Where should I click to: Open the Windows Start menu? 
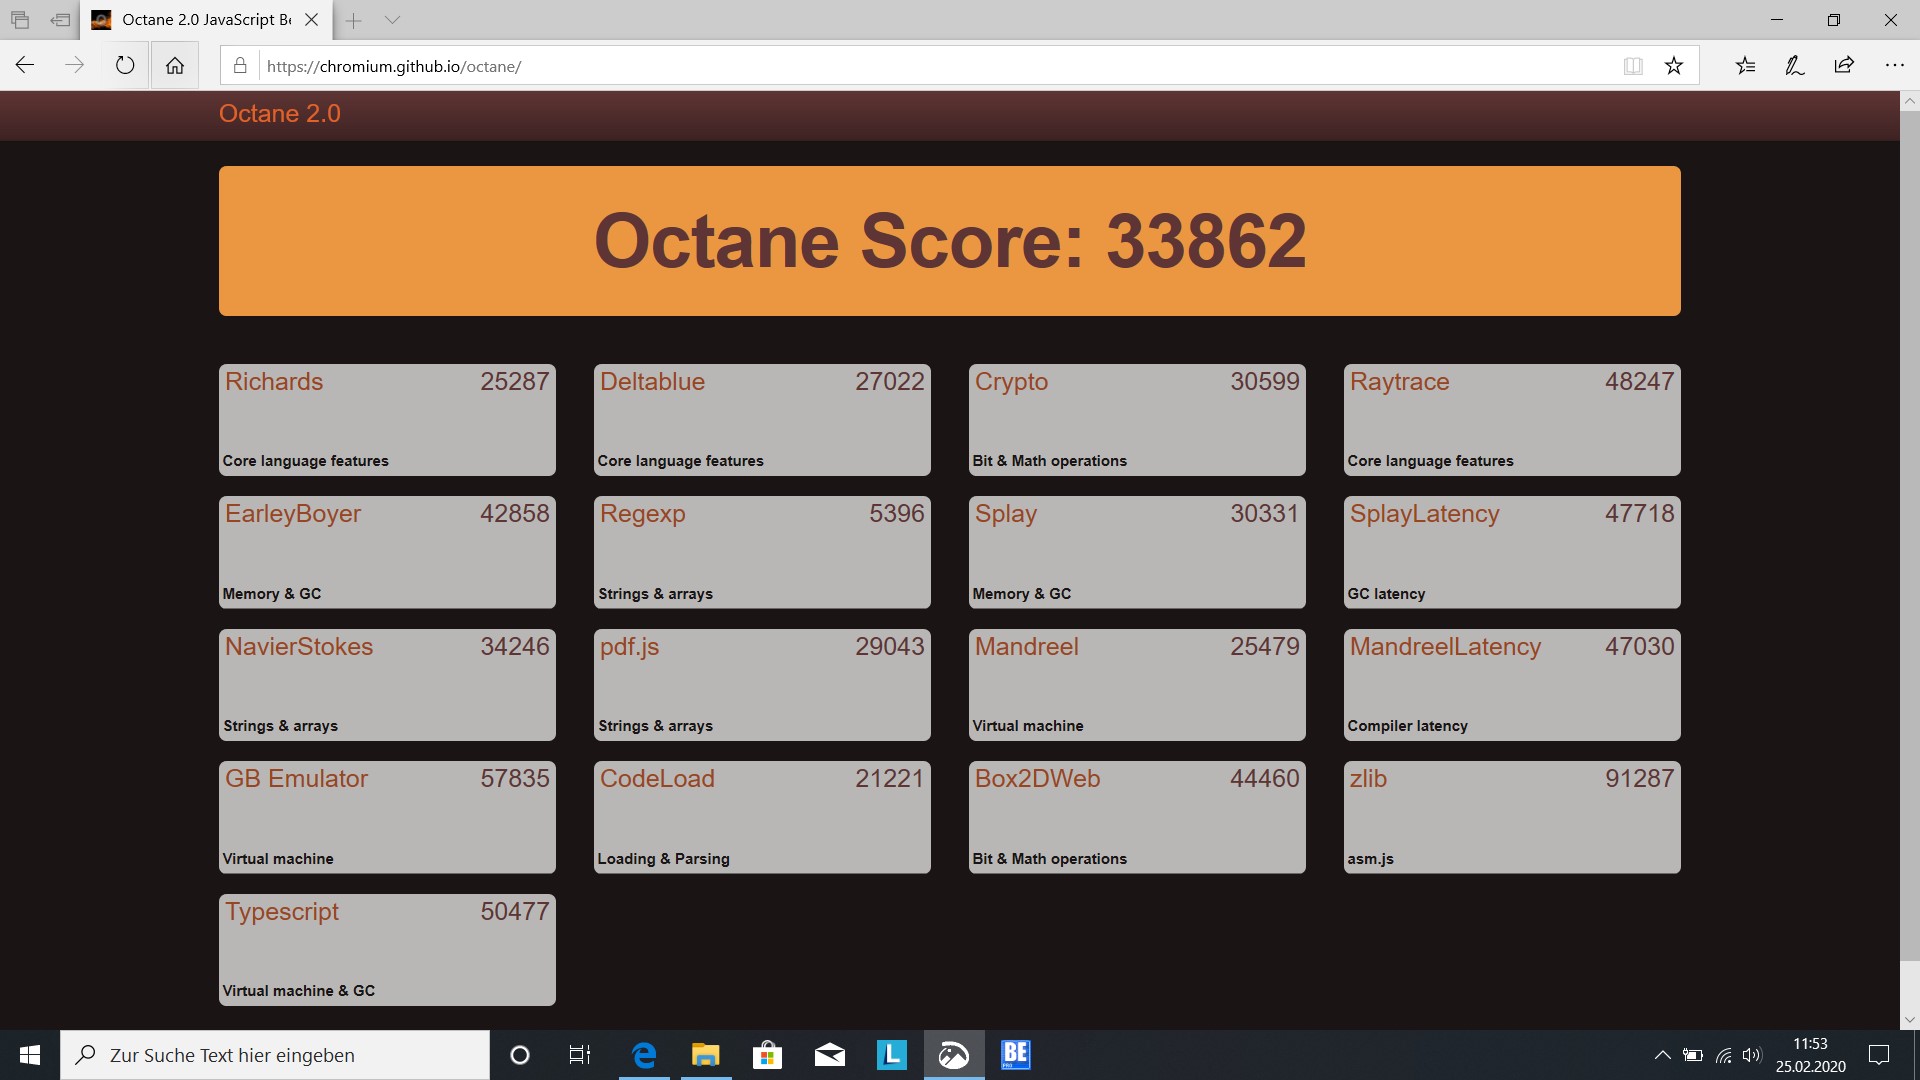pyautogui.click(x=30, y=1055)
